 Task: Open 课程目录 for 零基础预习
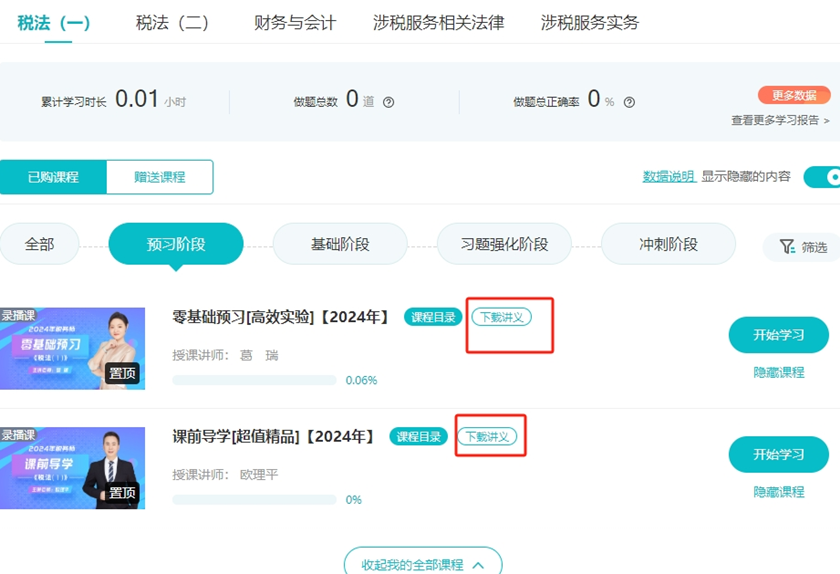[x=433, y=317]
